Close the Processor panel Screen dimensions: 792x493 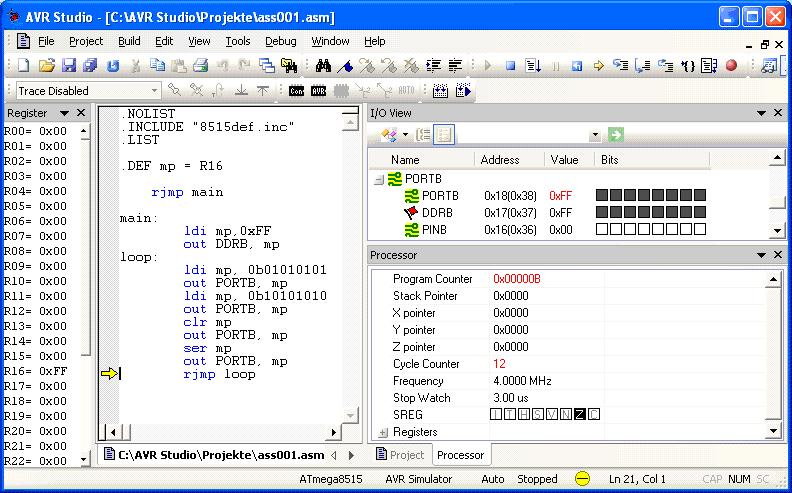pos(778,255)
